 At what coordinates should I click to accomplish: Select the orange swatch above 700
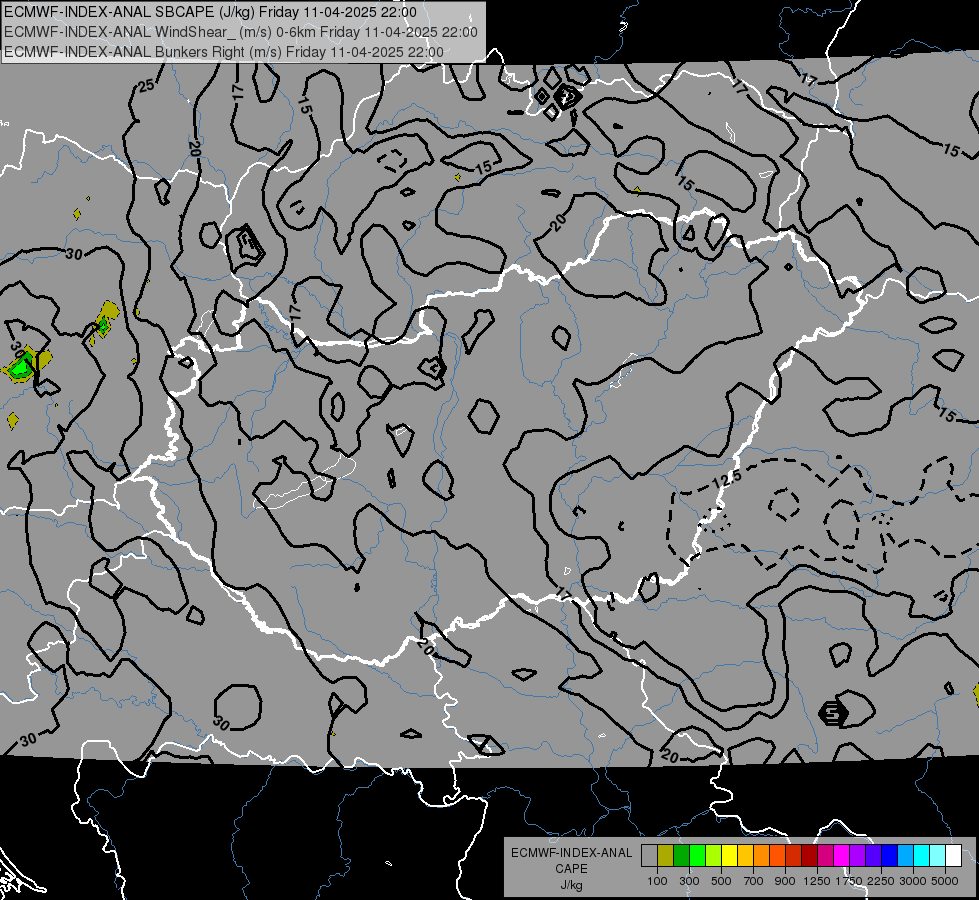[762, 855]
